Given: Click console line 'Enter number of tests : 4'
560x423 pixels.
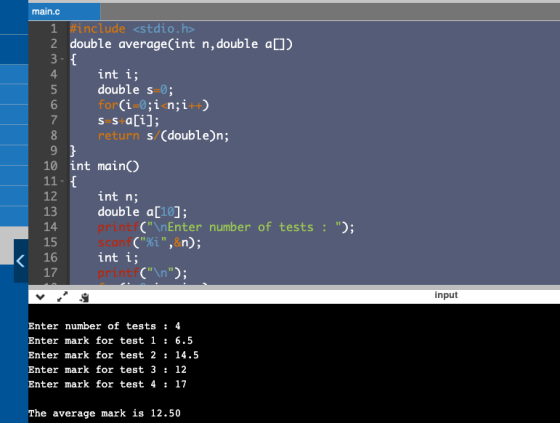Looking at the screenshot, I should (x=104, y=326).
